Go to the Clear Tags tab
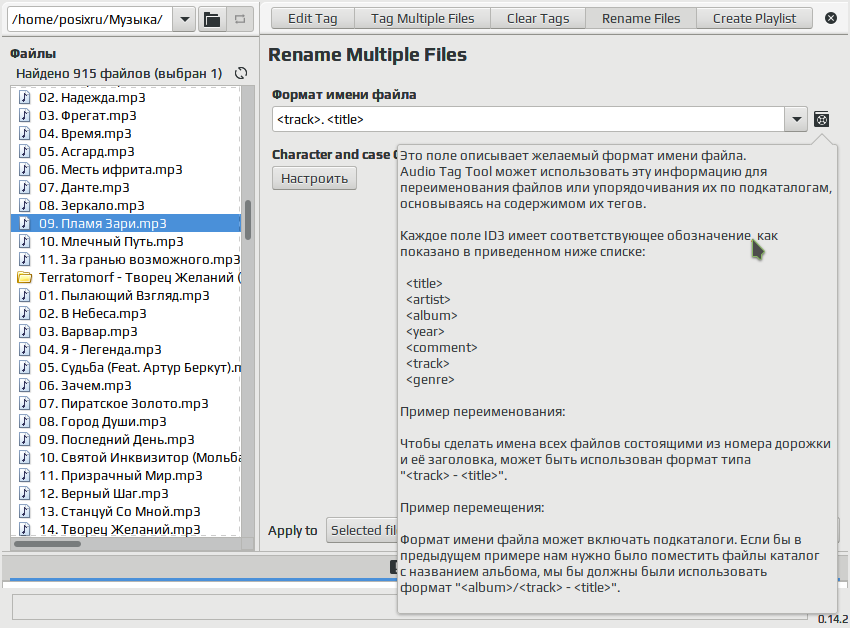Viewport: 850px width, 628px height. [538, 18]
